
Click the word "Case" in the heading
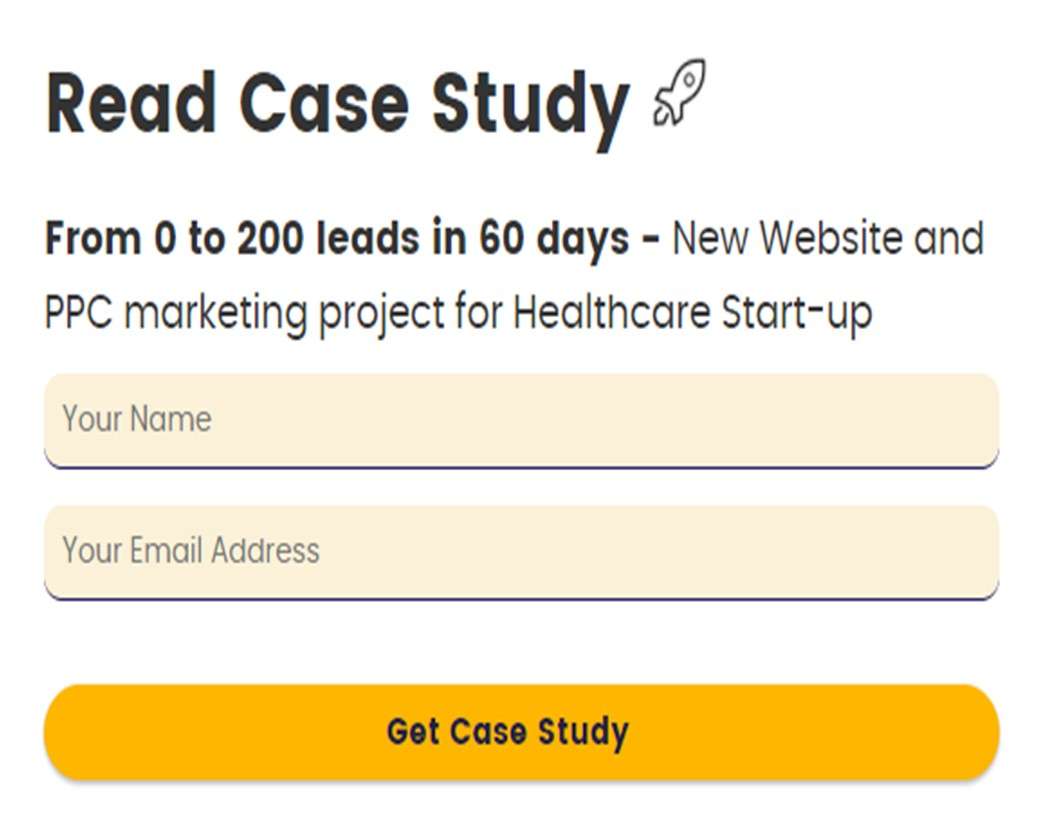tap(324, 103)
